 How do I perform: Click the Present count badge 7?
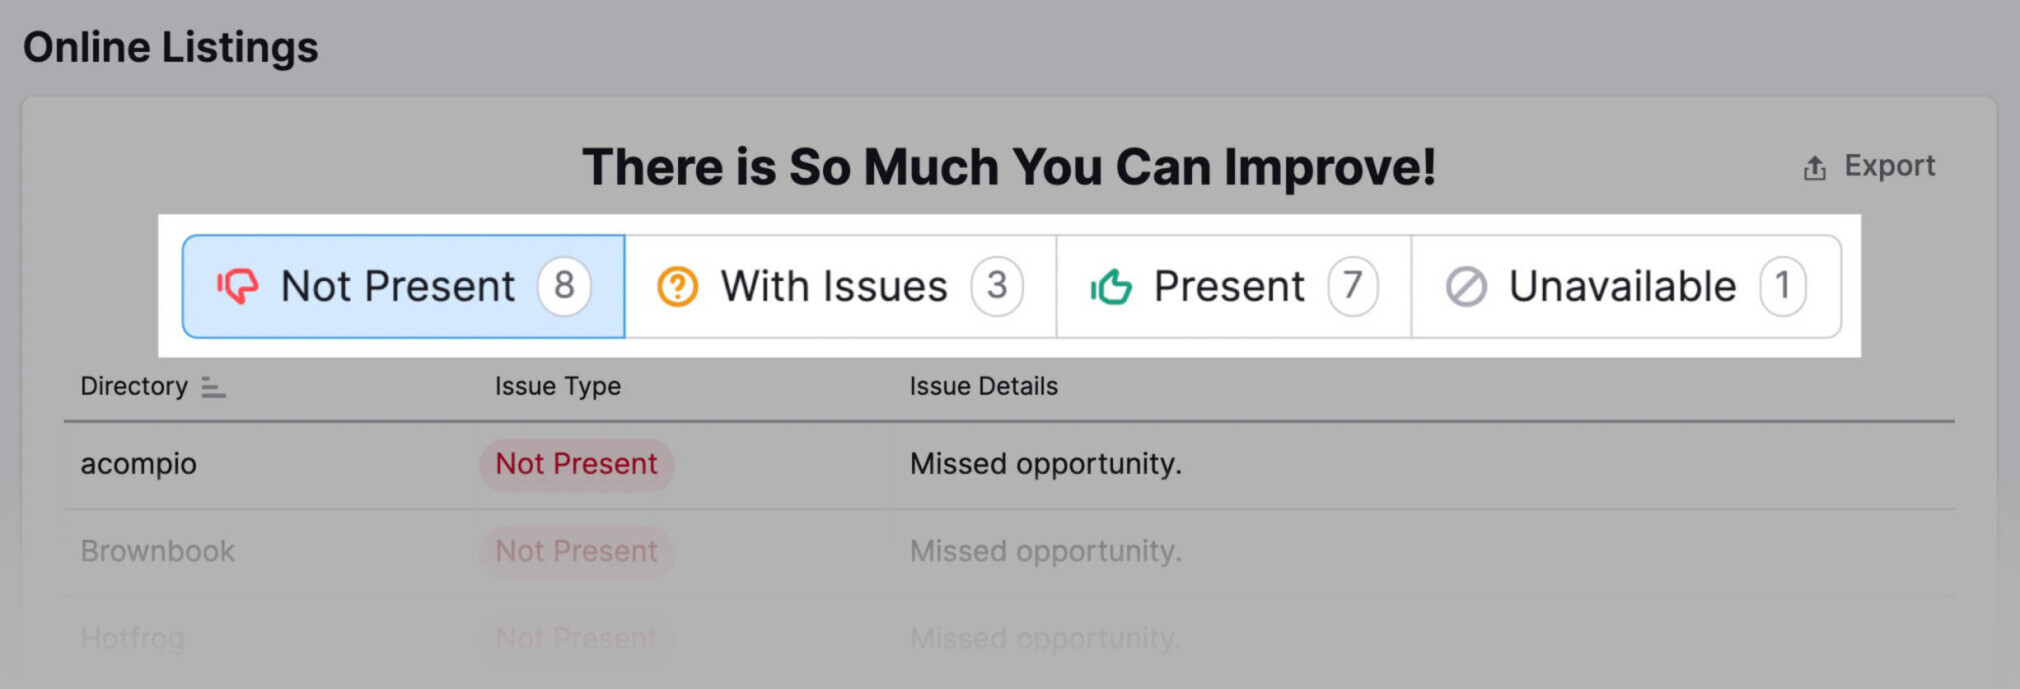pos(1352,286)
